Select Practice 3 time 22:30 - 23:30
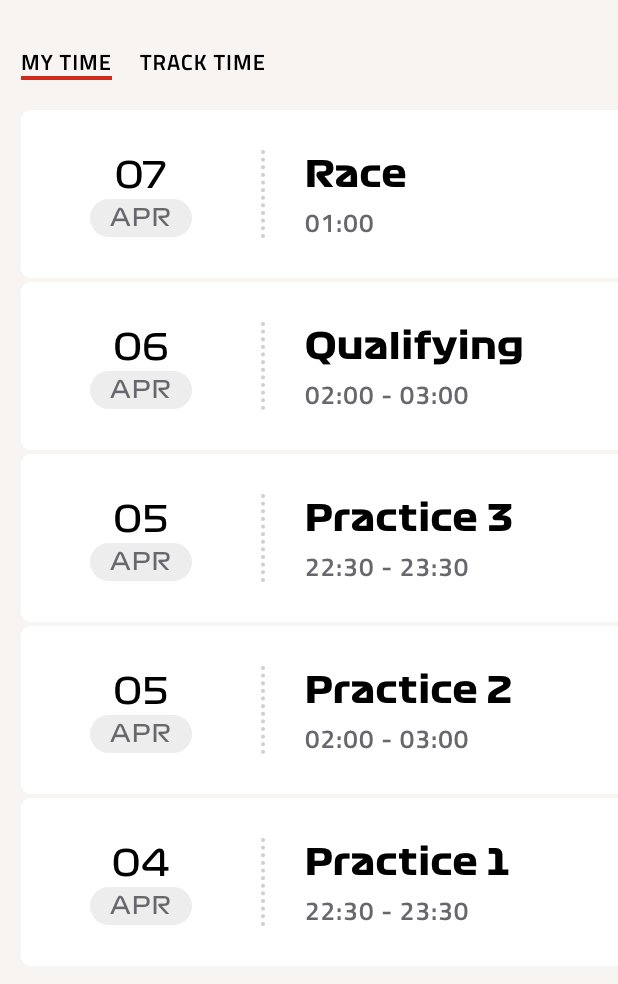Image resolution: width=618 pixels, height=984 pixels. (386, 567)
